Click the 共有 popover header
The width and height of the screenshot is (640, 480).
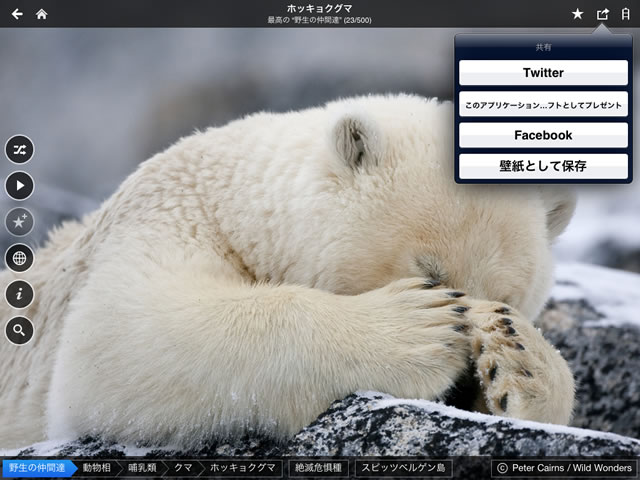[543, 47]
